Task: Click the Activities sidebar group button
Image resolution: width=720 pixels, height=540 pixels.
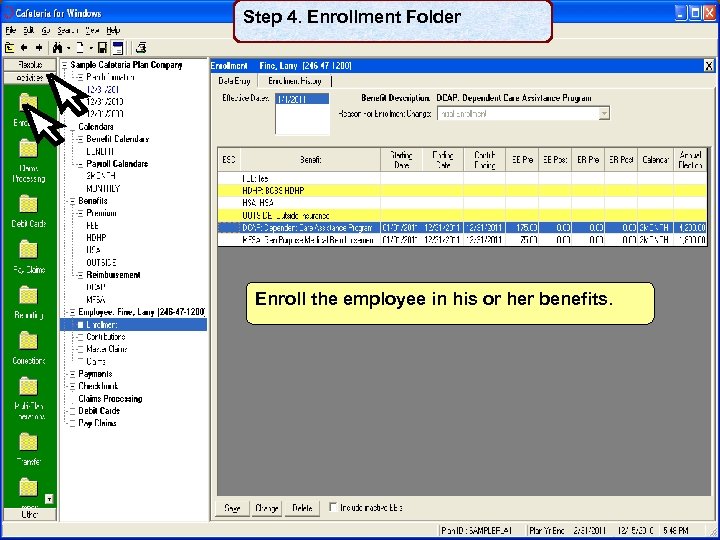Action: click(30, 78)
